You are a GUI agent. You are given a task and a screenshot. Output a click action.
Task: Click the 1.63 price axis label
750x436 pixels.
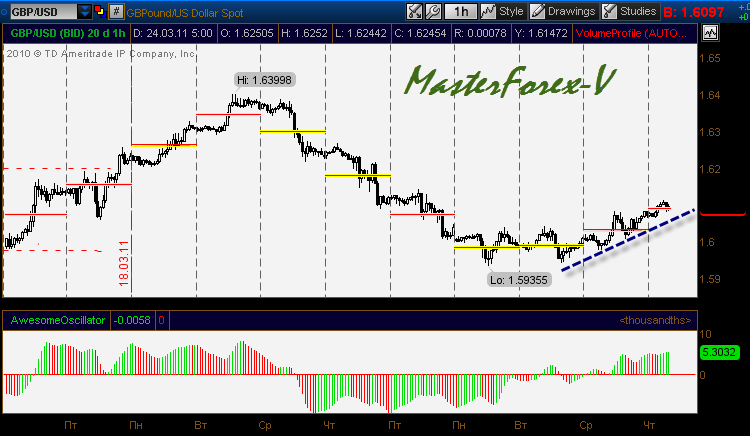pos(709,132)
